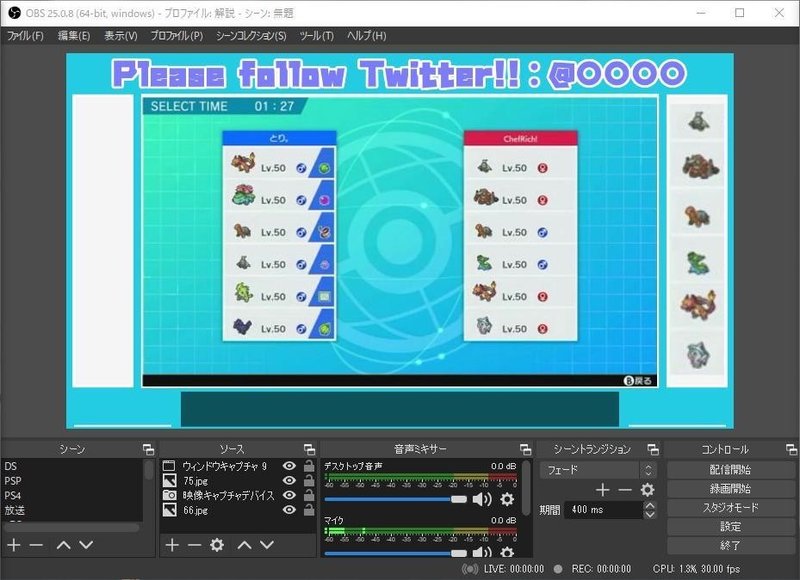Move selected source up
The width and height of the screenshot is (800, 580).
(244, 545)
